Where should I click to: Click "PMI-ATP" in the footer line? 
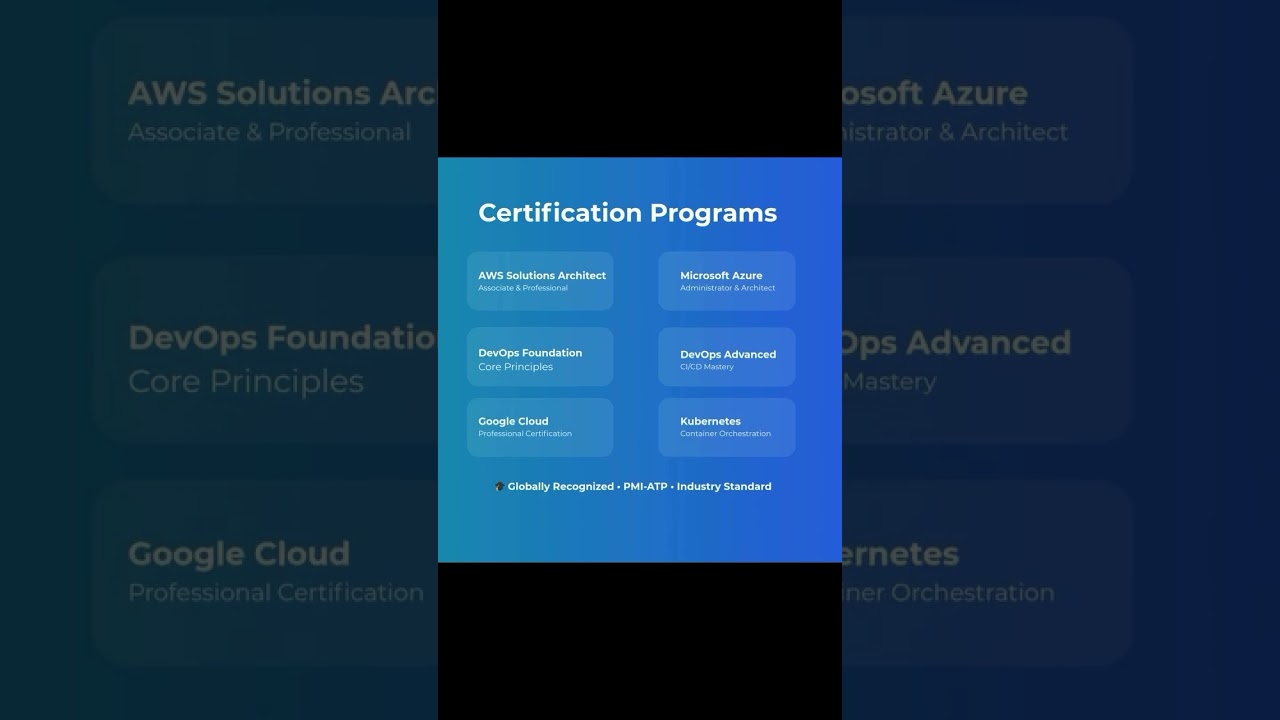pyautogui.click(x=645, y=487)
